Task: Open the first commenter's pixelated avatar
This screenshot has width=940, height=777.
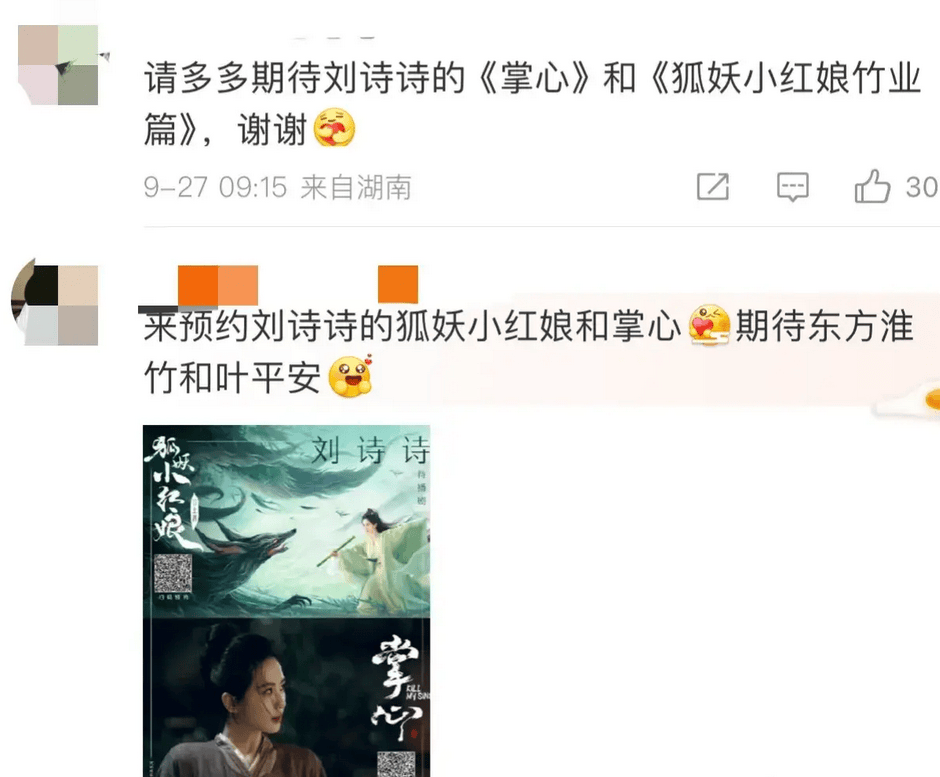Action: (58, 65)
